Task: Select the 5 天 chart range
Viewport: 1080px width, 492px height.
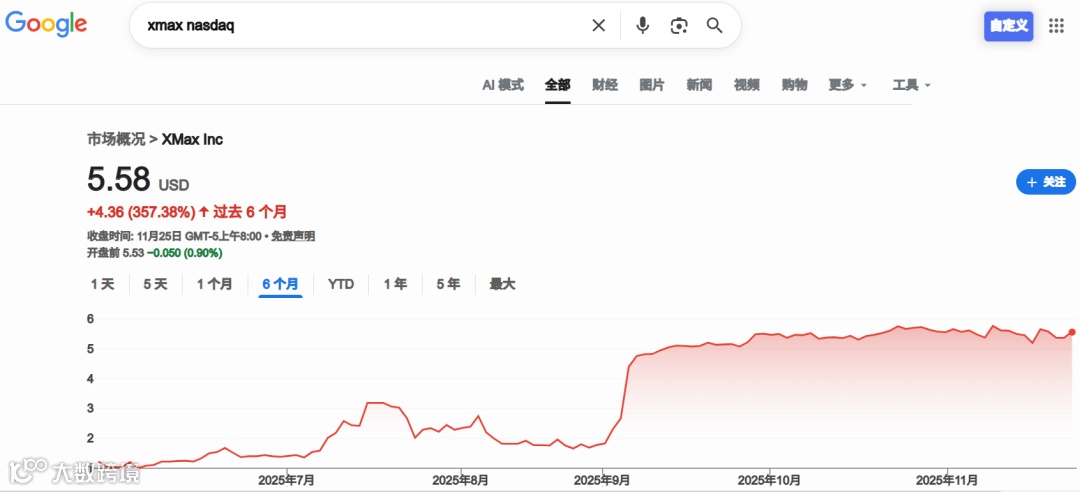Action: [x=155, y=284]
